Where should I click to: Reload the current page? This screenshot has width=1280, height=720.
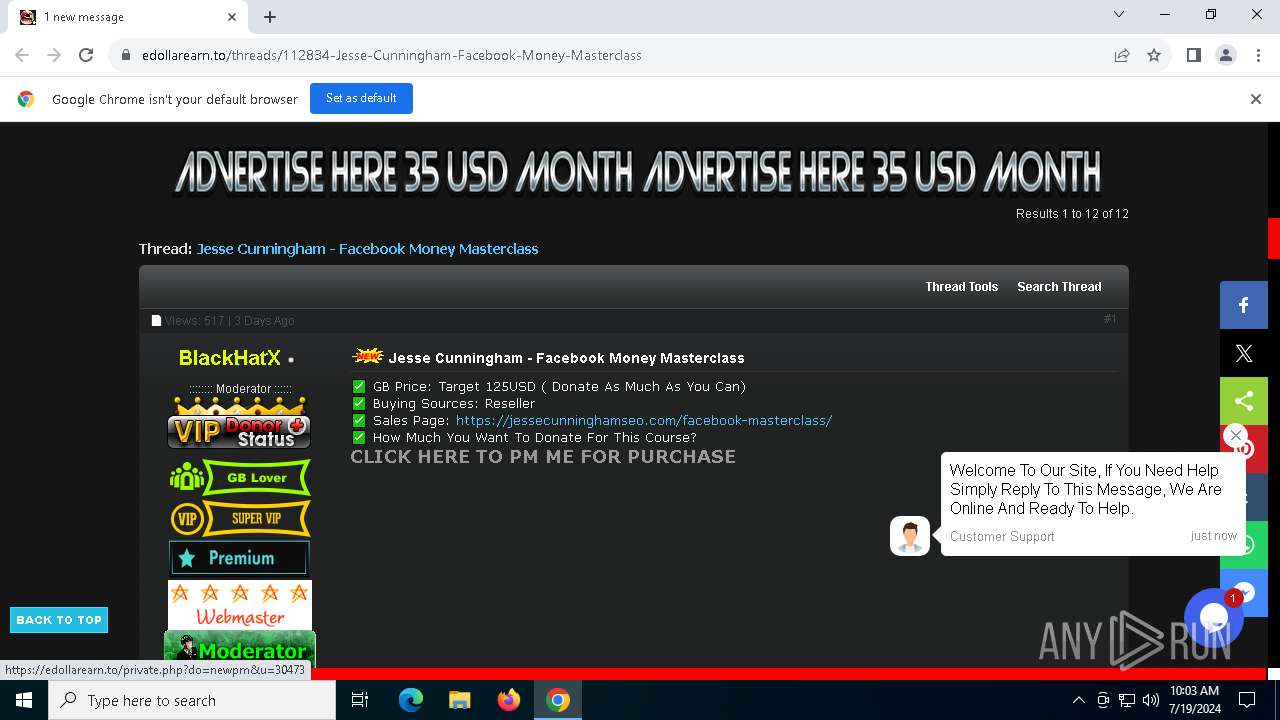point(86,55)
